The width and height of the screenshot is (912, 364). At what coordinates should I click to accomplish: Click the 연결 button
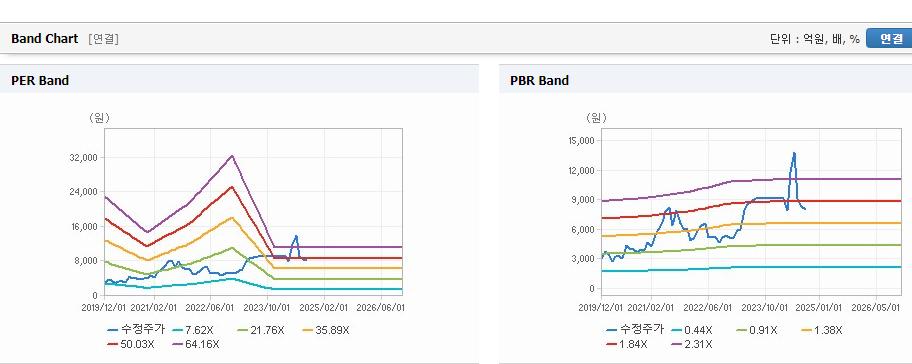pos(890,38)
